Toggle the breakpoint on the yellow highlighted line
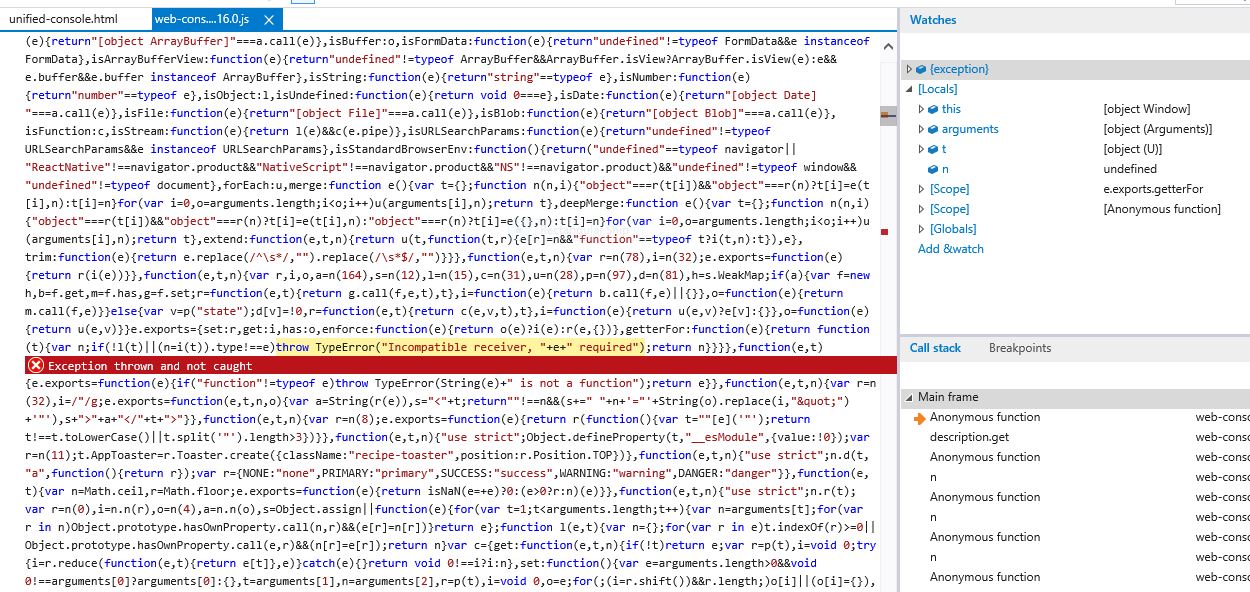This screenshot has width=1250, height=592. coord(885,347)
